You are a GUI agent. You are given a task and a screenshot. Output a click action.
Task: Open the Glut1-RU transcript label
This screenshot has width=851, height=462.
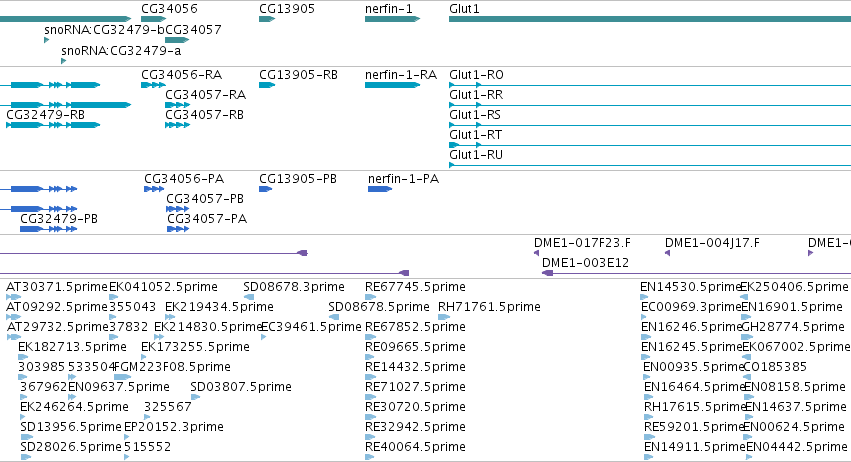click(x=476, y=155)
